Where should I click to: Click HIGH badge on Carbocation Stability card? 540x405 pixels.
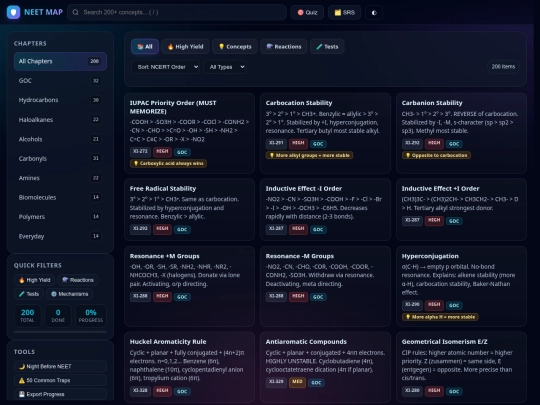pos(298,143)
